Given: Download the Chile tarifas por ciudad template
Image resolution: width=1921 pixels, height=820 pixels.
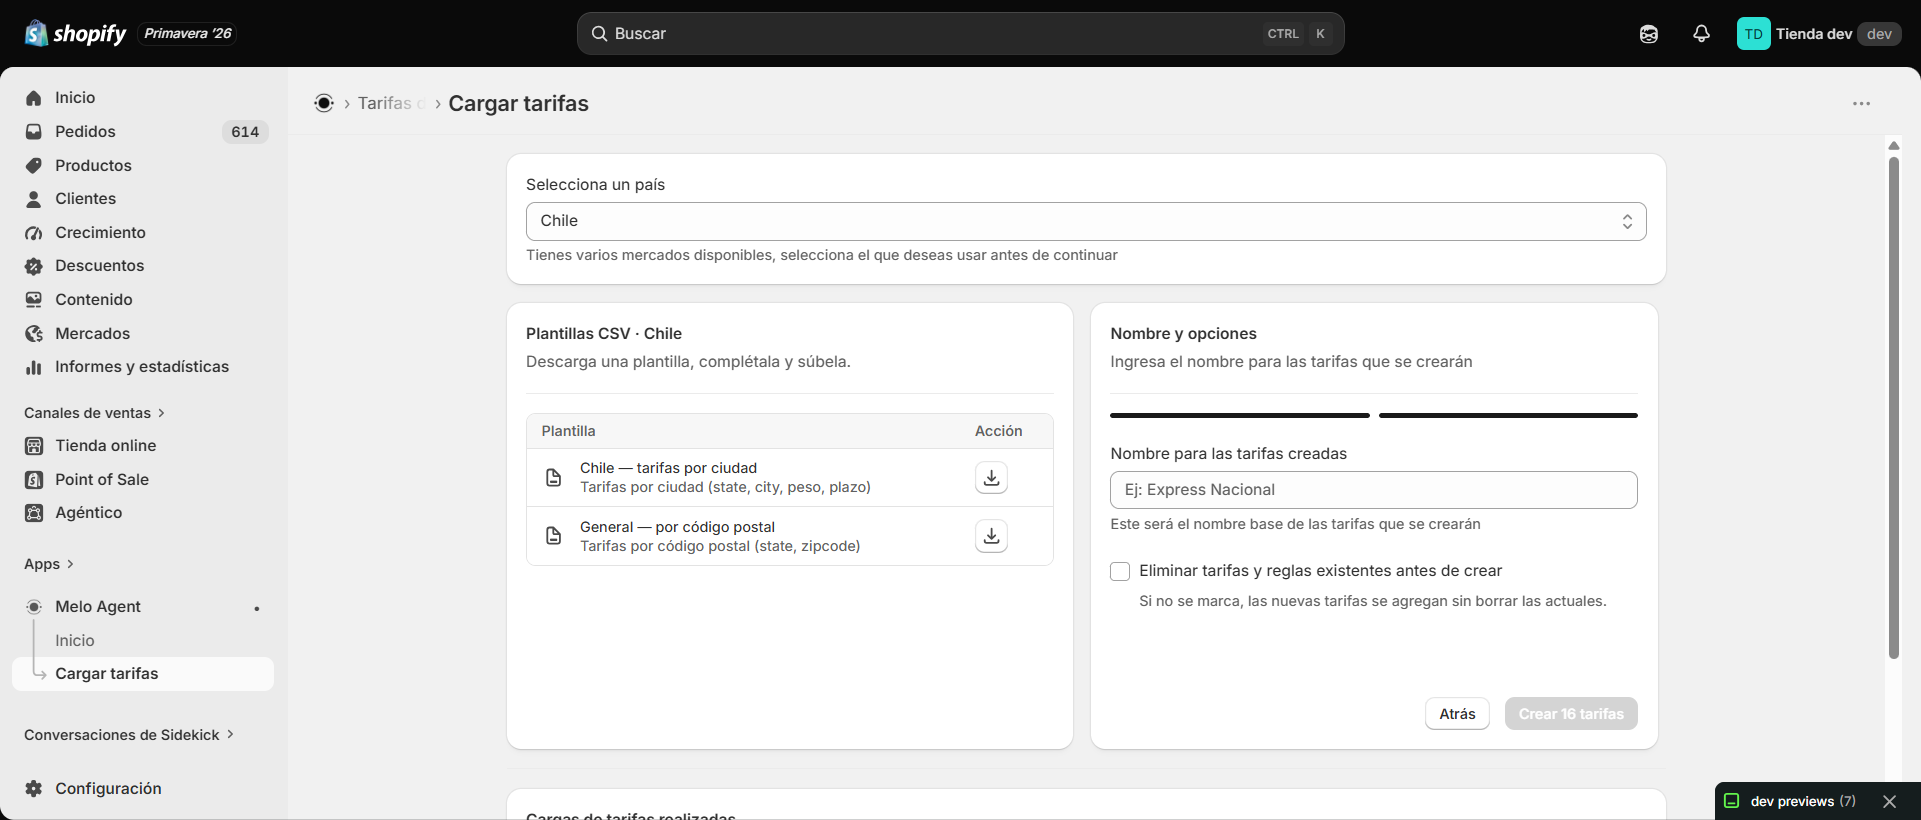Looking at the screenshot, I should click(991, 478).
